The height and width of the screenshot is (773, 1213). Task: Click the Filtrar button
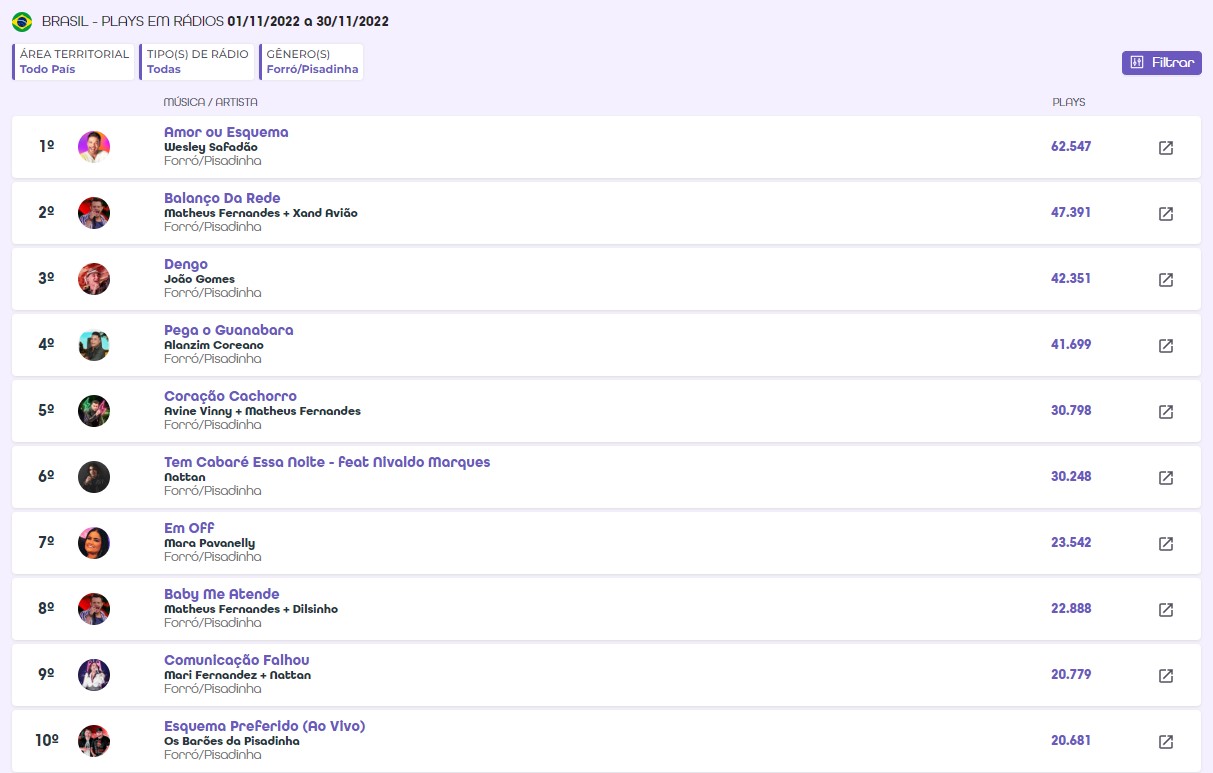(x=1162, y=63)
